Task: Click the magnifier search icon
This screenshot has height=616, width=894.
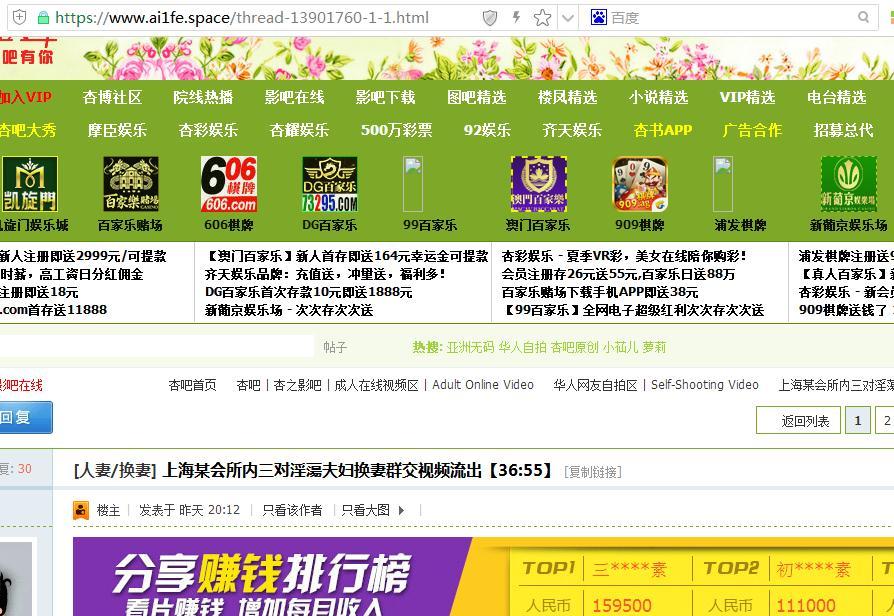Action: point(864,17)
